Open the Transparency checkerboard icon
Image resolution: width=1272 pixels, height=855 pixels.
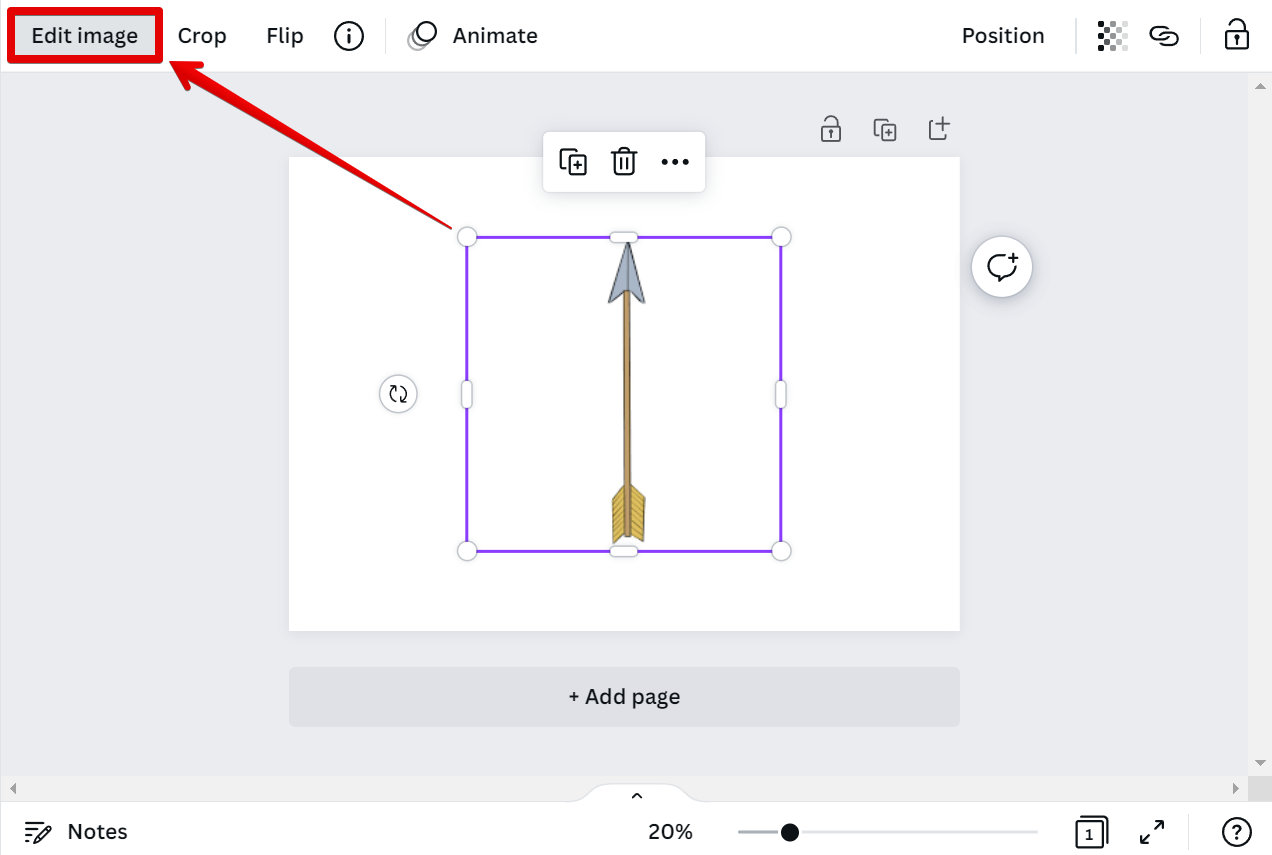tap(1112, 36)
